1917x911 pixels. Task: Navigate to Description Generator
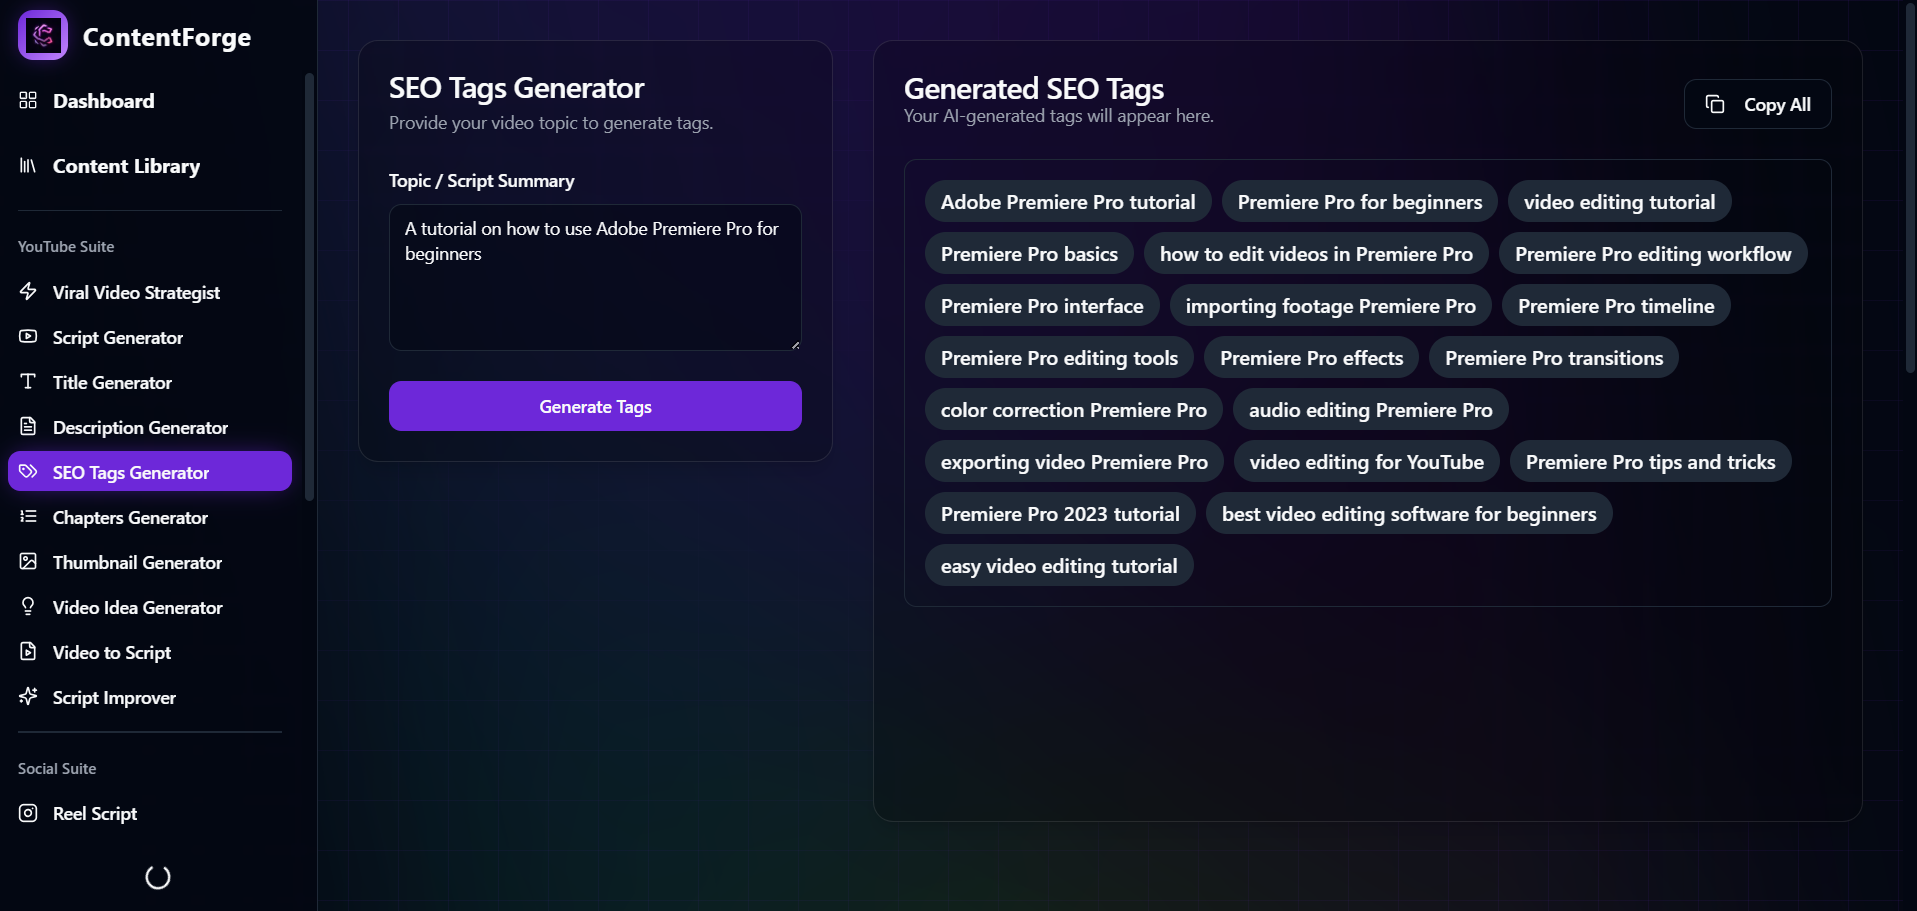[140, 427]
